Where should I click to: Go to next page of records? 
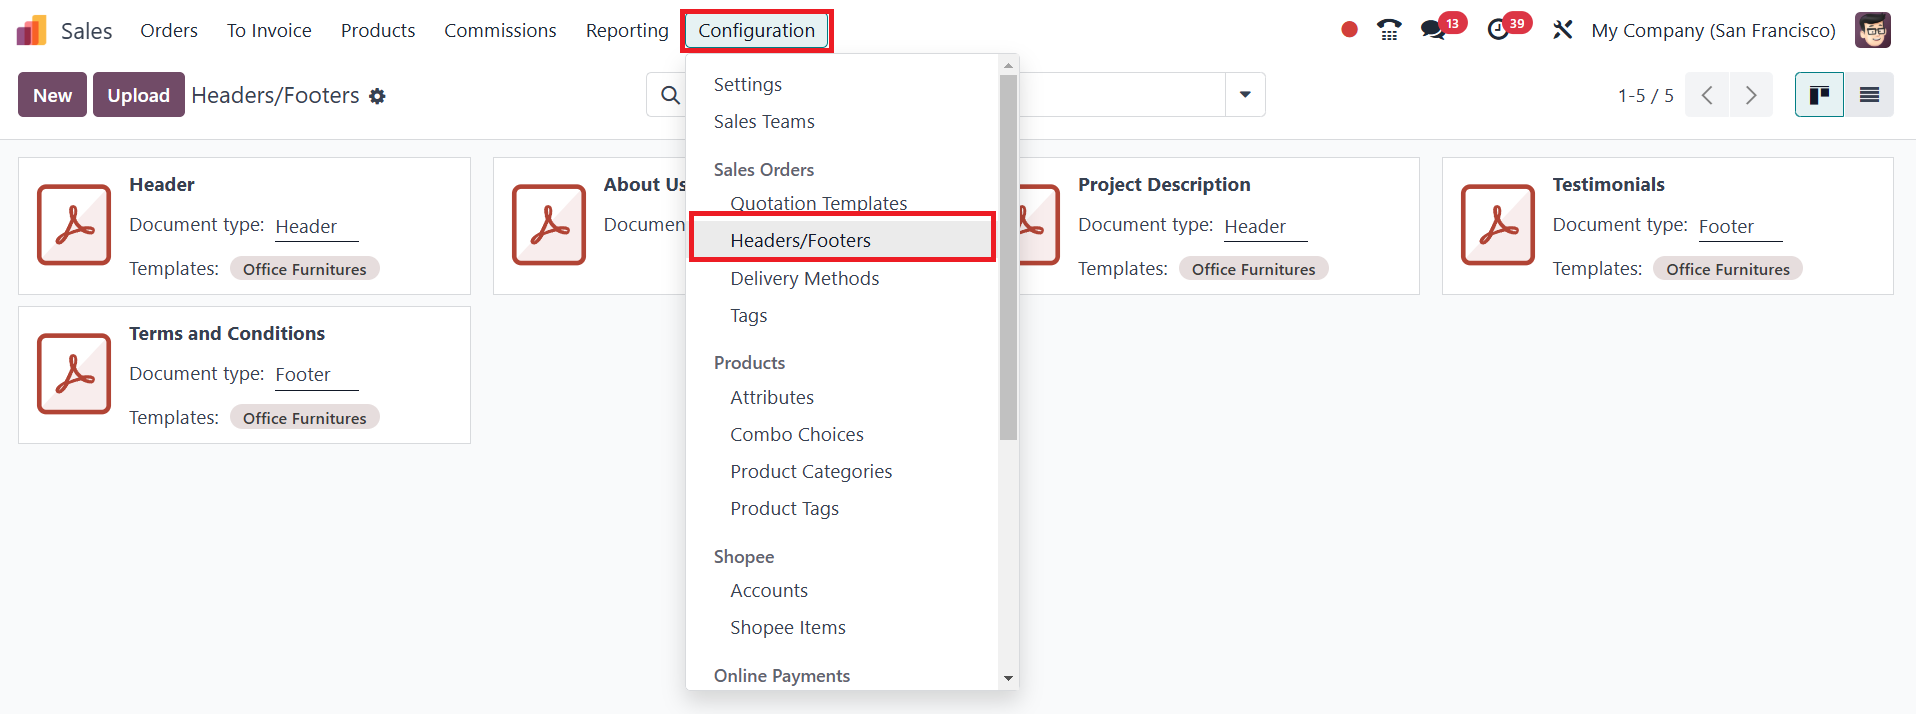[x=1751, y=95]
